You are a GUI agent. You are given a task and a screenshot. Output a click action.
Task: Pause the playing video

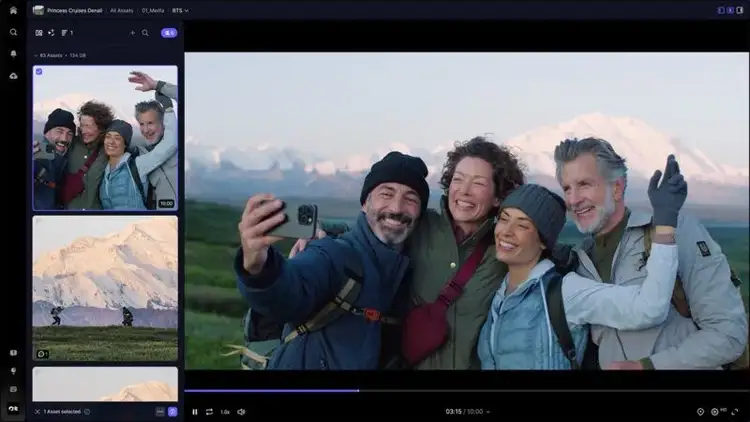point(195,411)
